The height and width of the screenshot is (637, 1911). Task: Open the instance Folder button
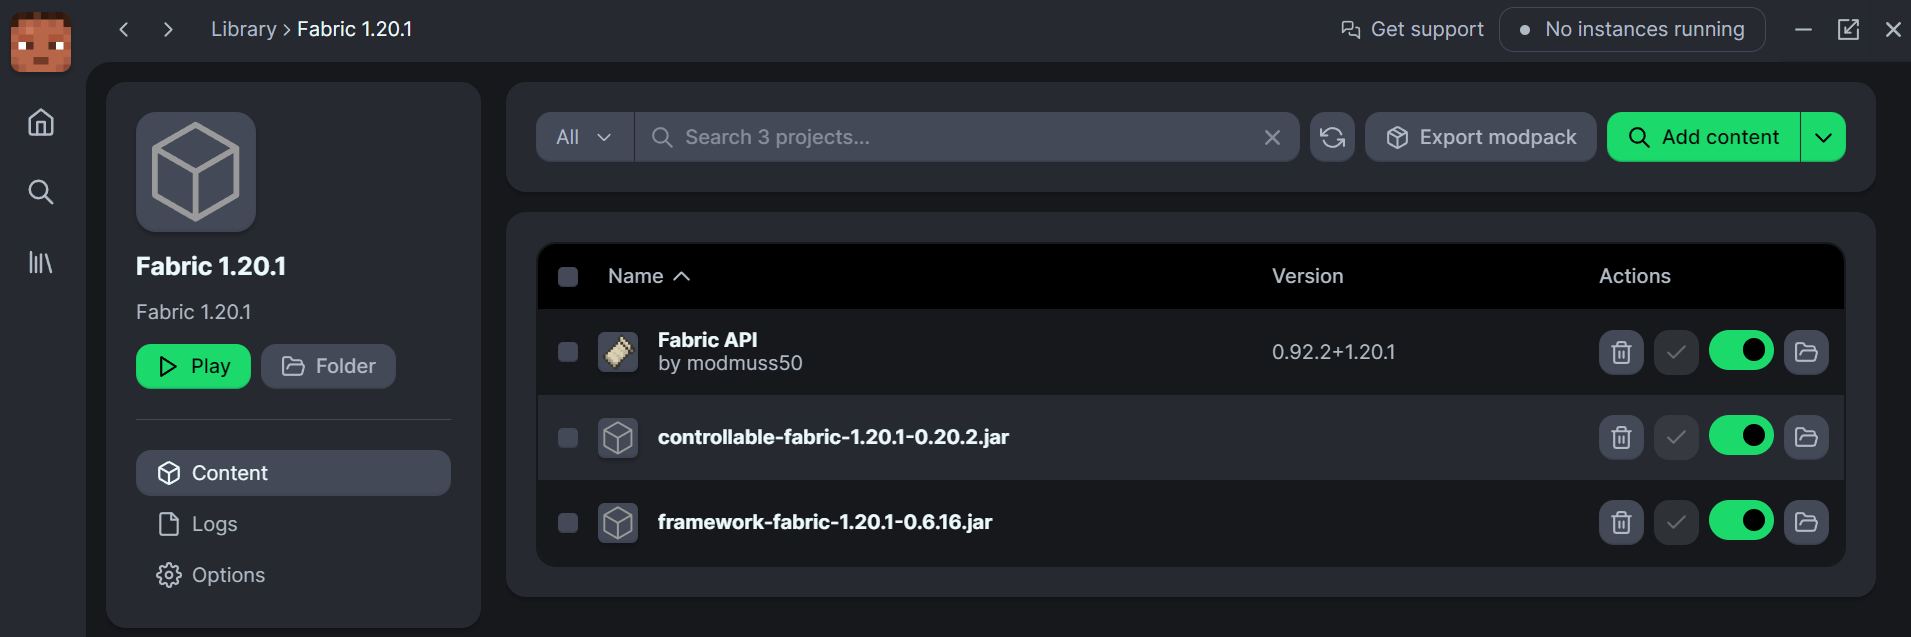pyautogui.click(x=328, y=366)
